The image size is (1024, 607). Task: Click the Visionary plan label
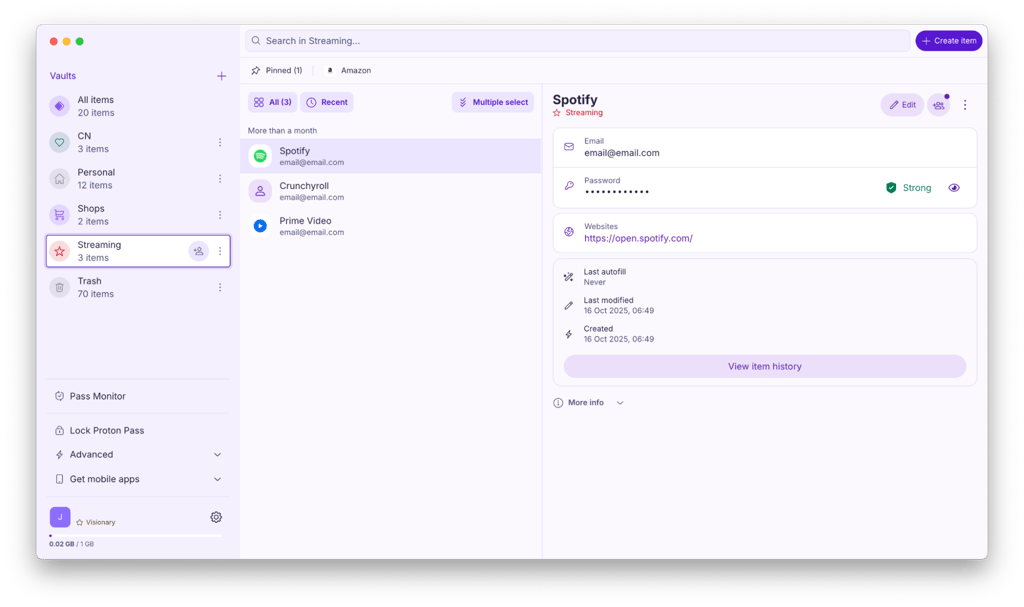point(96,523)
